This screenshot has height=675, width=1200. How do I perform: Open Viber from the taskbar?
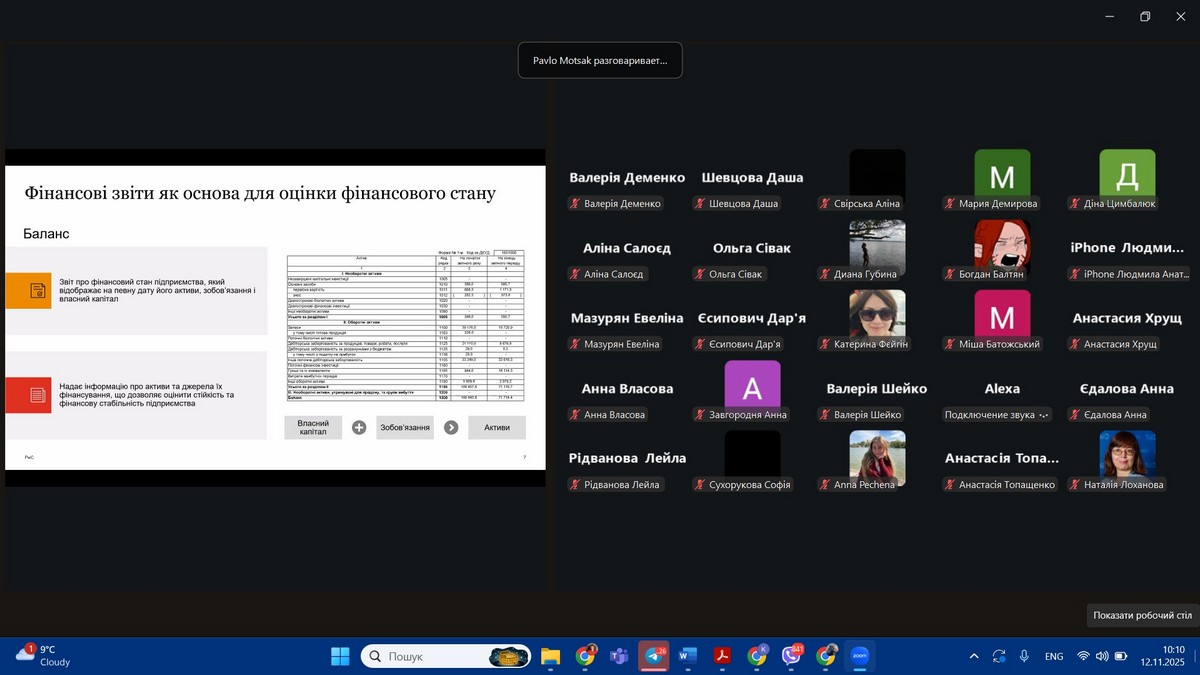(x=791, y=656)
